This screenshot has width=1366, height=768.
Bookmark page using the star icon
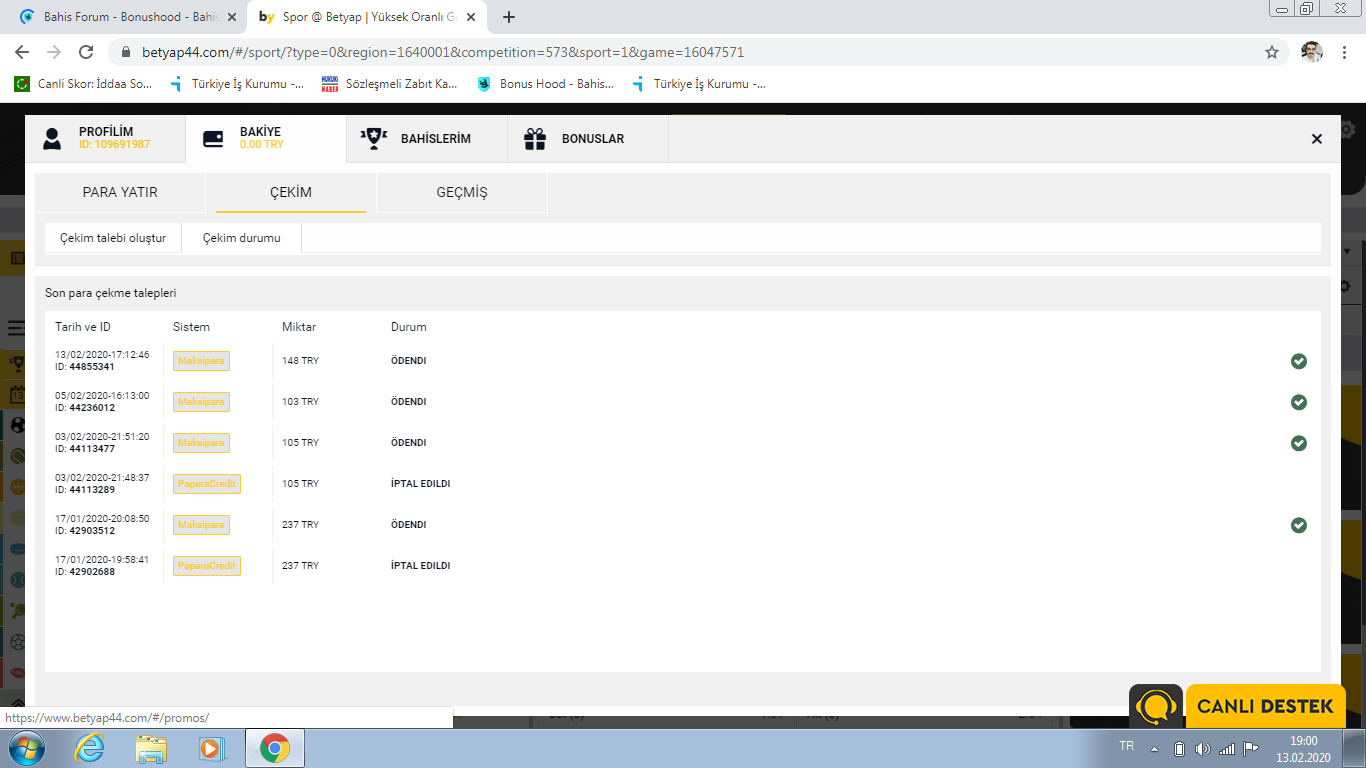pyautogui.click(x=1272, y=52)
